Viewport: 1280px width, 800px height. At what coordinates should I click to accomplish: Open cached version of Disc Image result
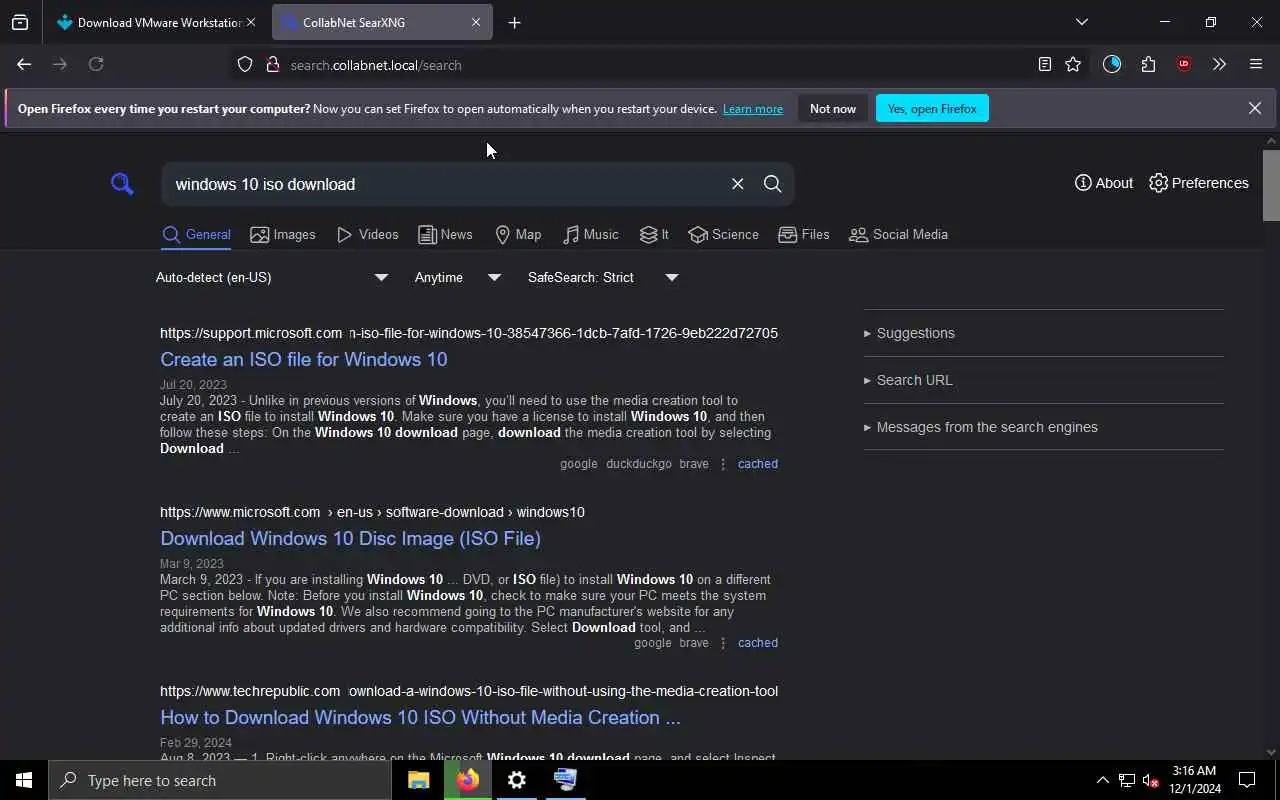click(757, 643)
